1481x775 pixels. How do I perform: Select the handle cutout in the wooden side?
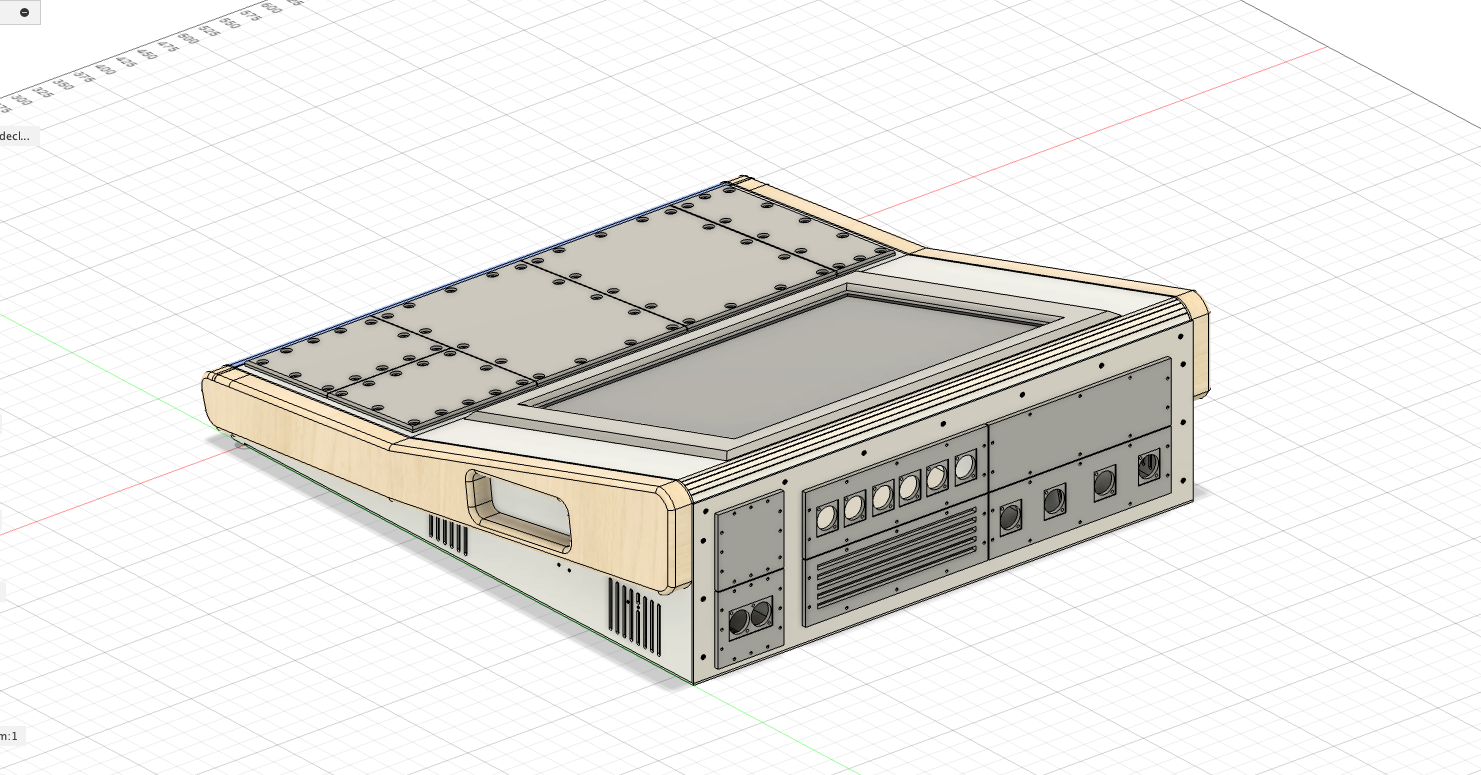pos(518,510)
